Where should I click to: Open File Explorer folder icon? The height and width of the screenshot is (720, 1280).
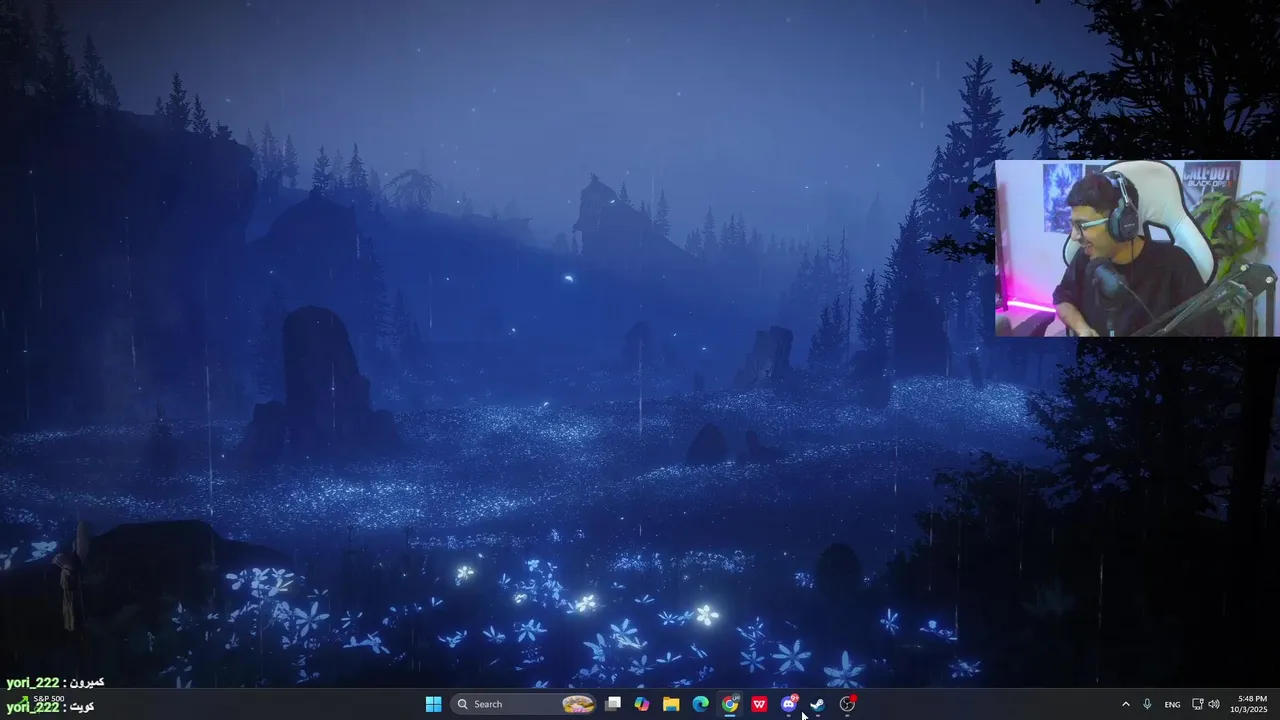point(671,704)
